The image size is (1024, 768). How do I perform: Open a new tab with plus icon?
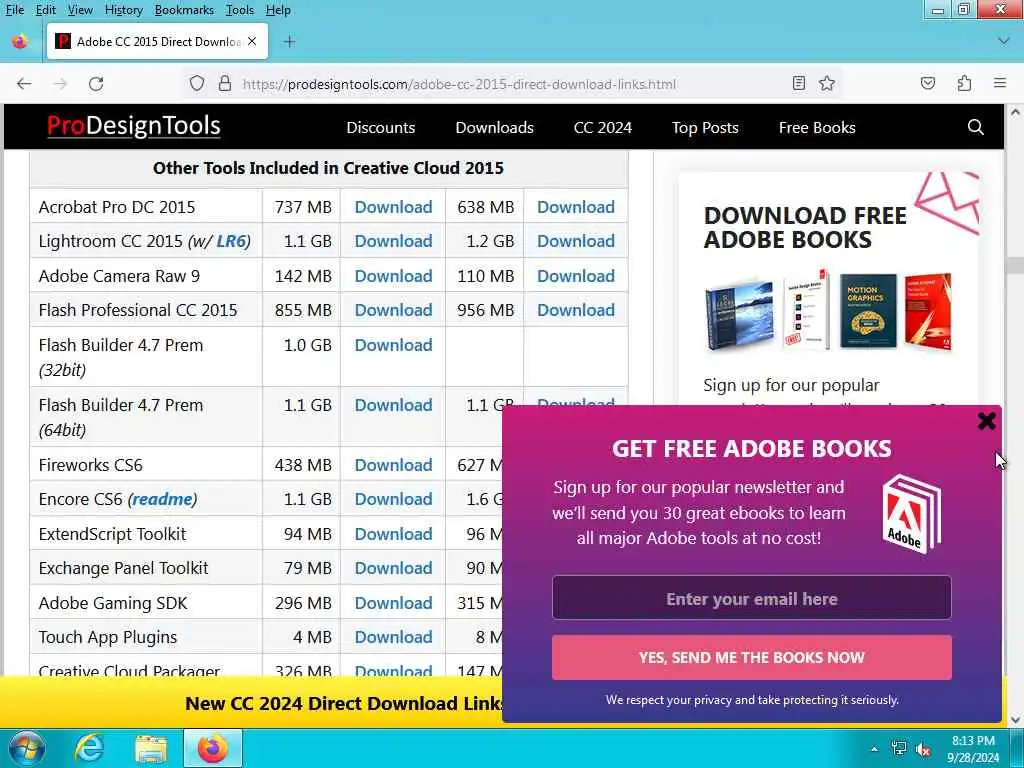(x=289, y=42)
